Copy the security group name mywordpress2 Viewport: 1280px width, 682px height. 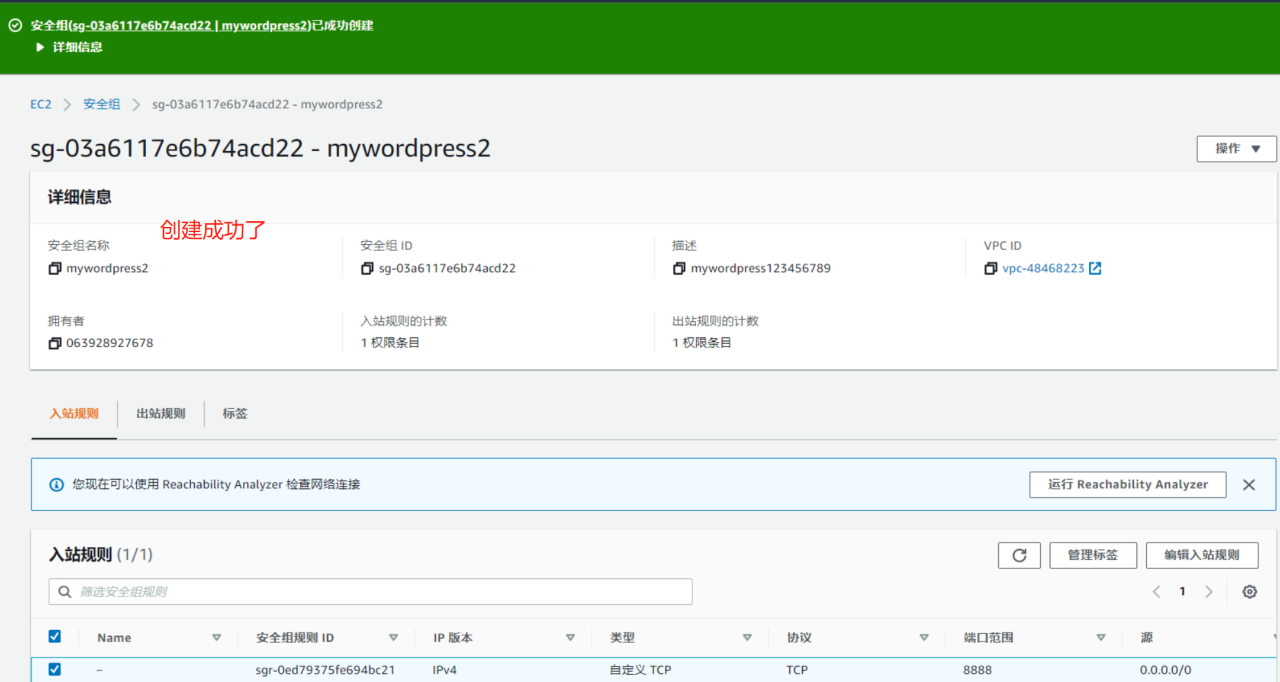54,268
